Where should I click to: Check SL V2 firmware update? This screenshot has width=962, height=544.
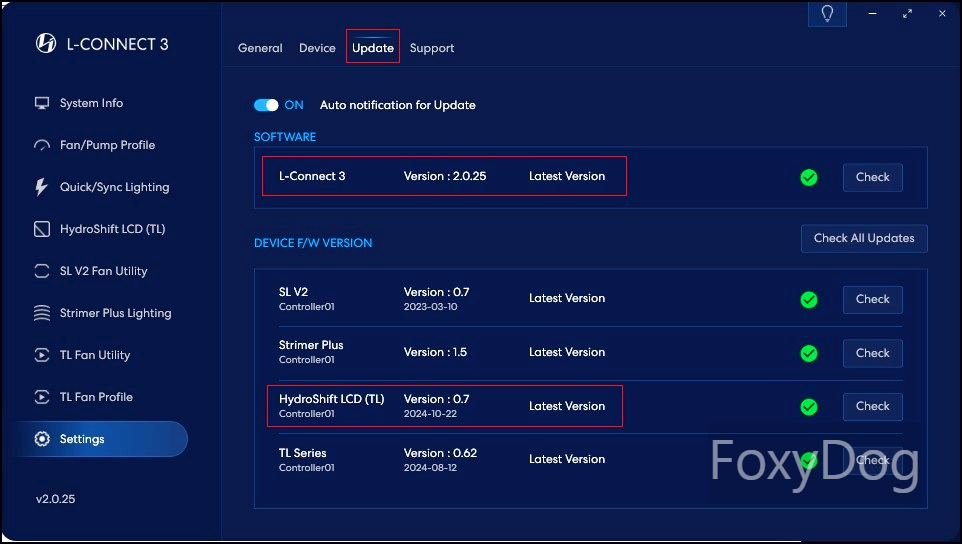coord(872,299)
